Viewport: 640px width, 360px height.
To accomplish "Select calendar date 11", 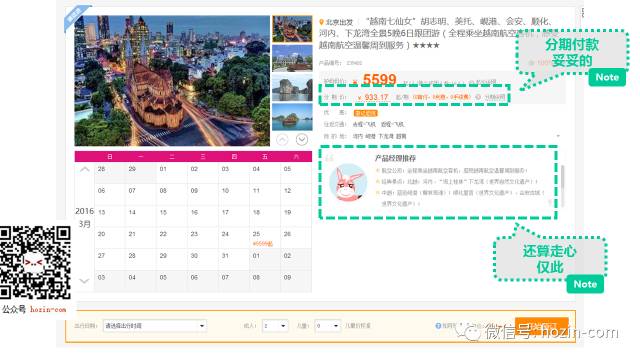I will point(264,195).
